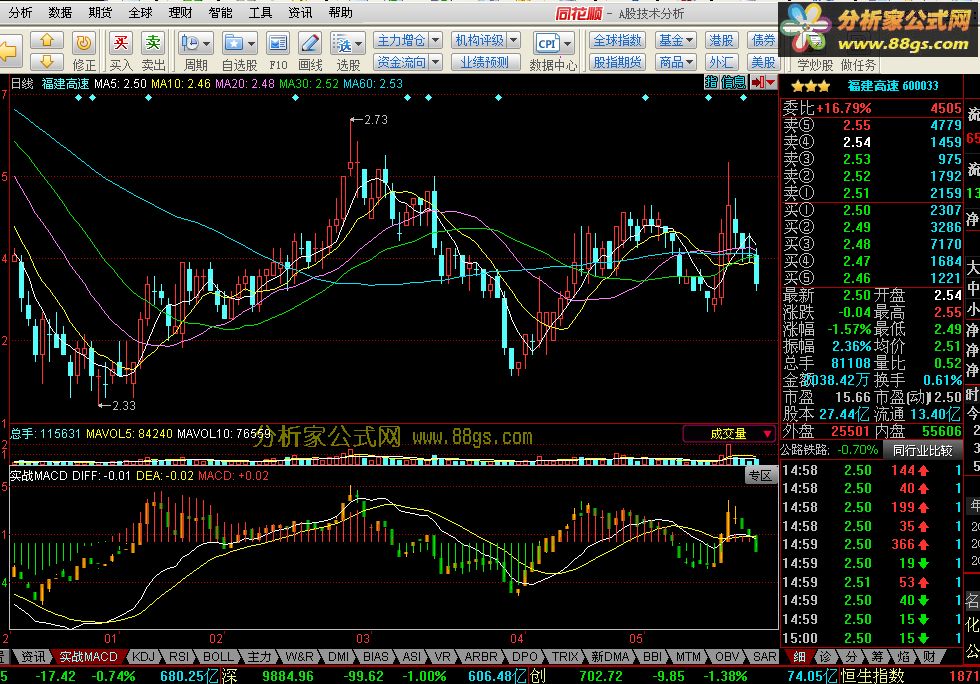980x684 pixels.
Task: Open the CPI 数据中心 icon
Action: 547,44
